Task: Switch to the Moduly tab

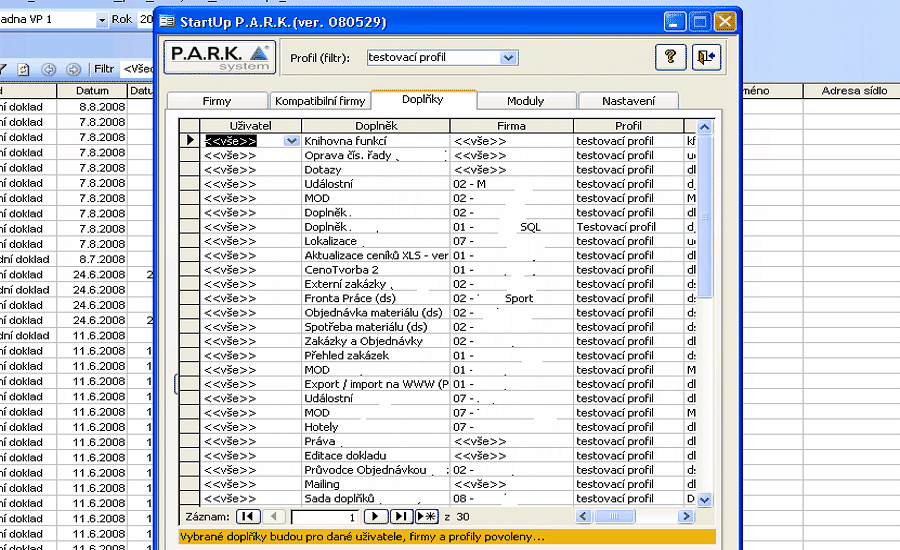Action: (526, 101)
